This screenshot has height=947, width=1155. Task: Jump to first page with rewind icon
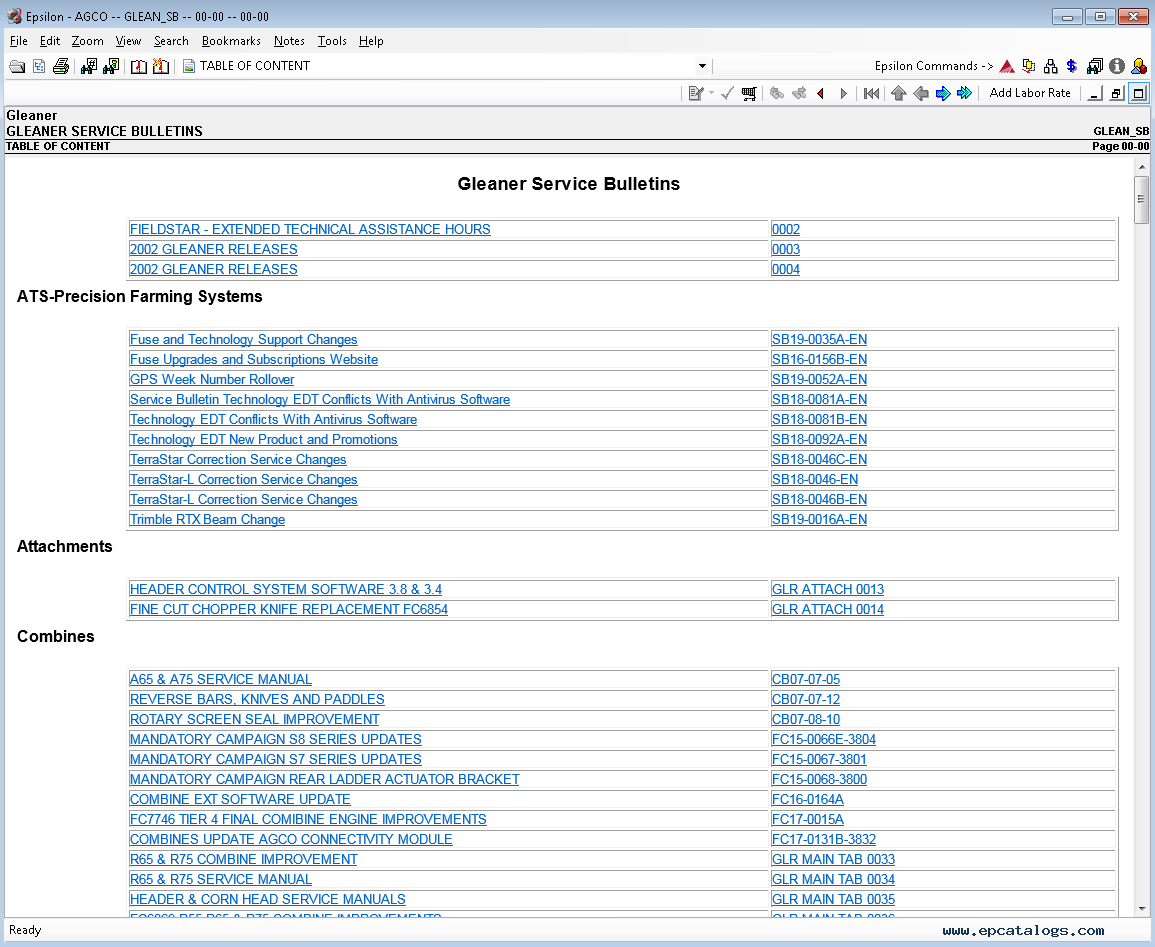click(871, 94)
